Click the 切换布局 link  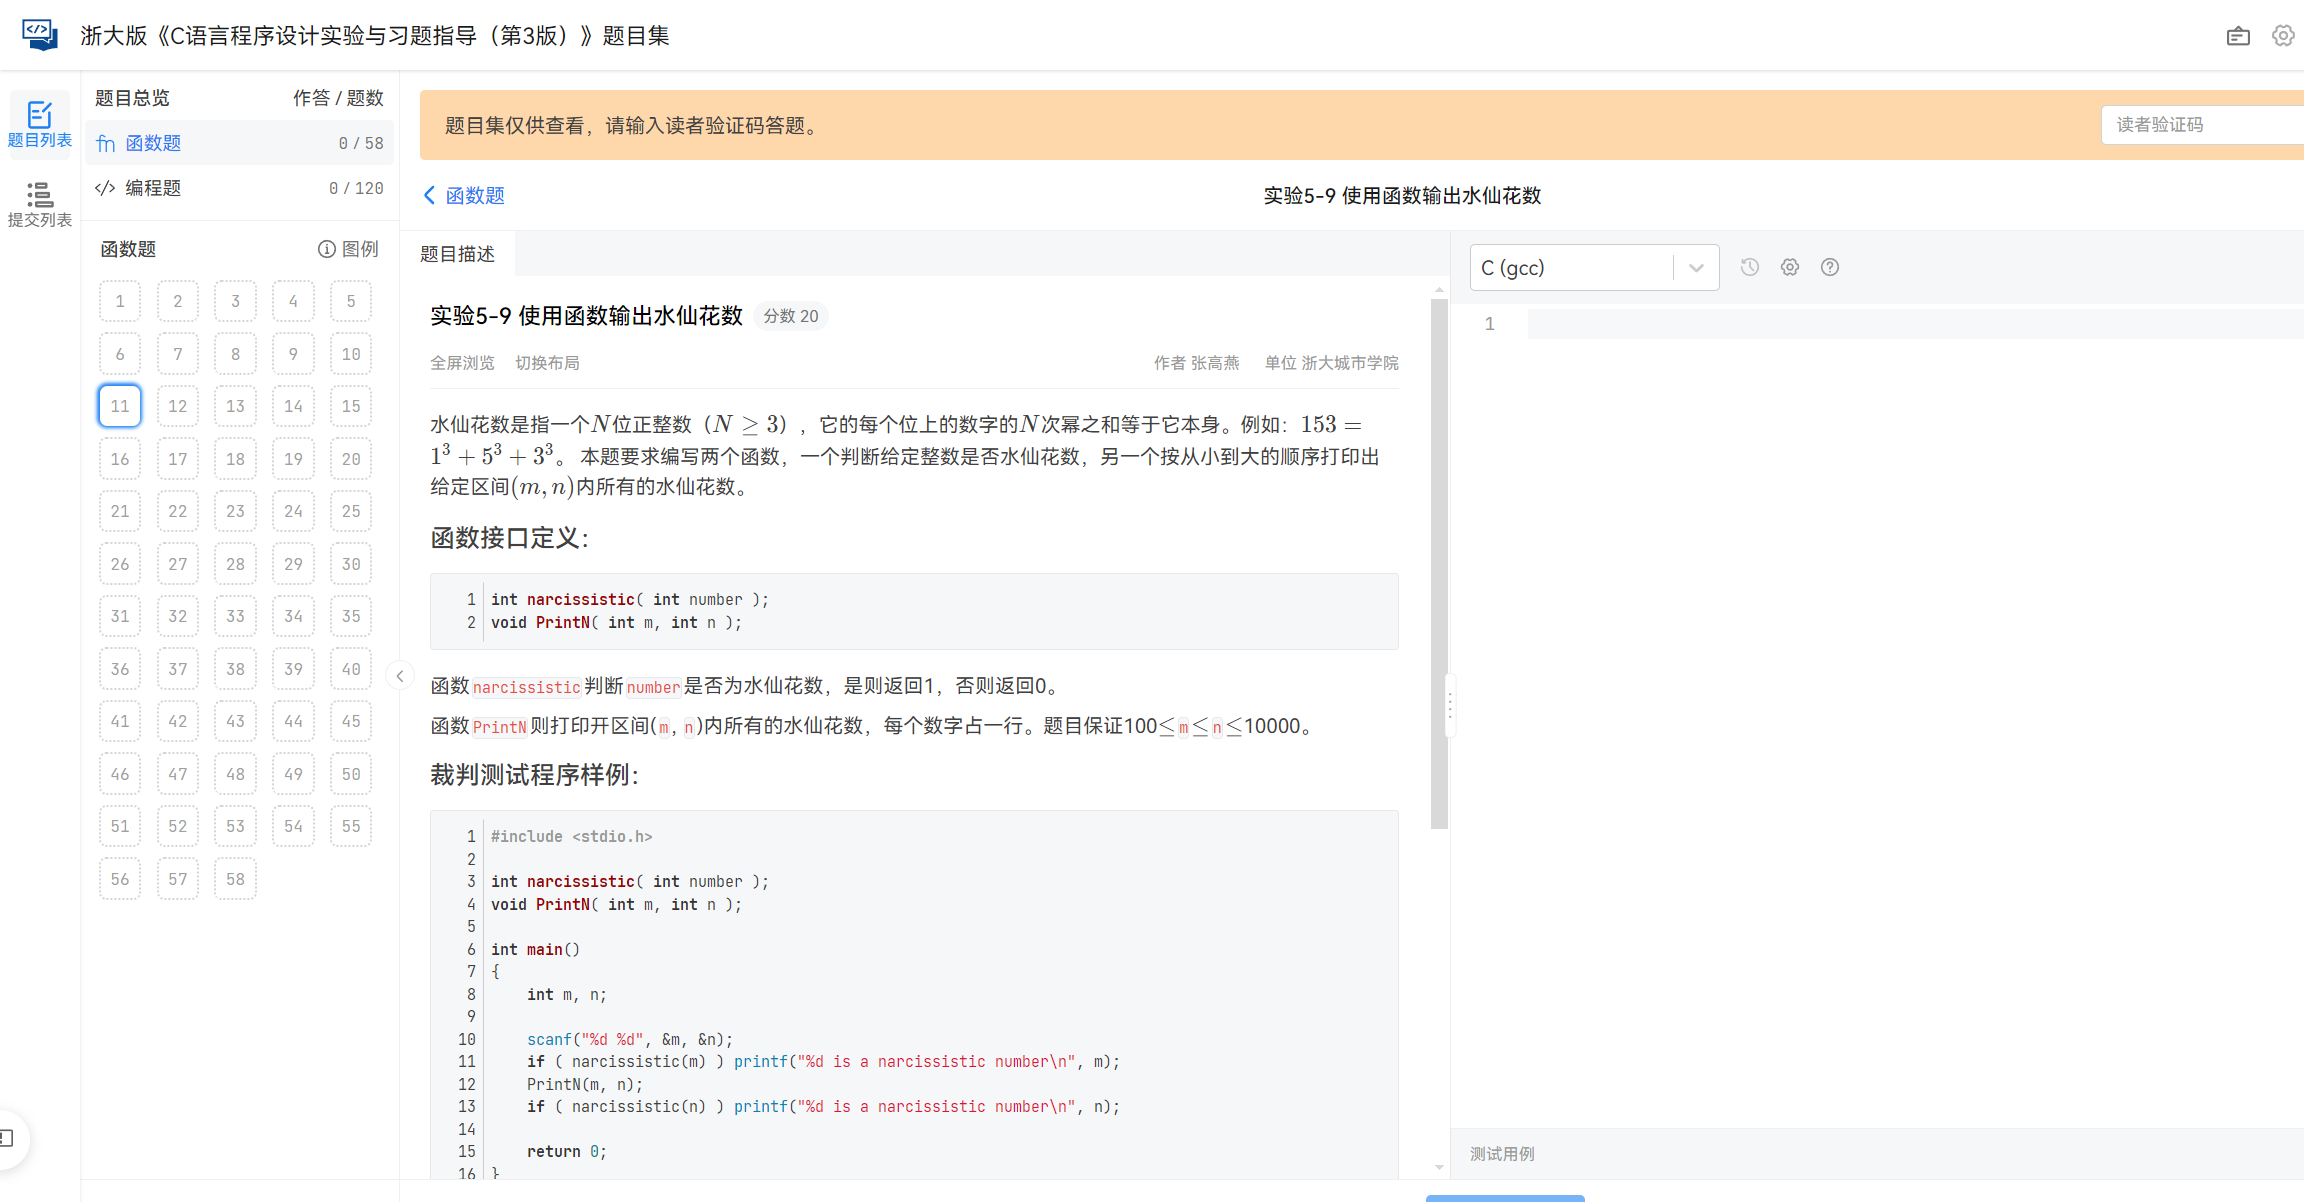pyautogui.click(x=547, y=363)
